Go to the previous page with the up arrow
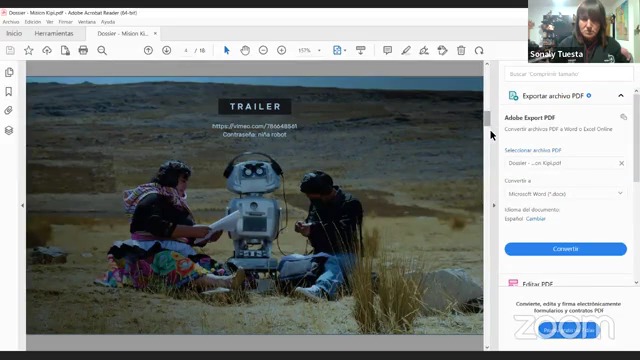This screenshot has width=640, height=360. pyautogui.click(x=149, y=50)
